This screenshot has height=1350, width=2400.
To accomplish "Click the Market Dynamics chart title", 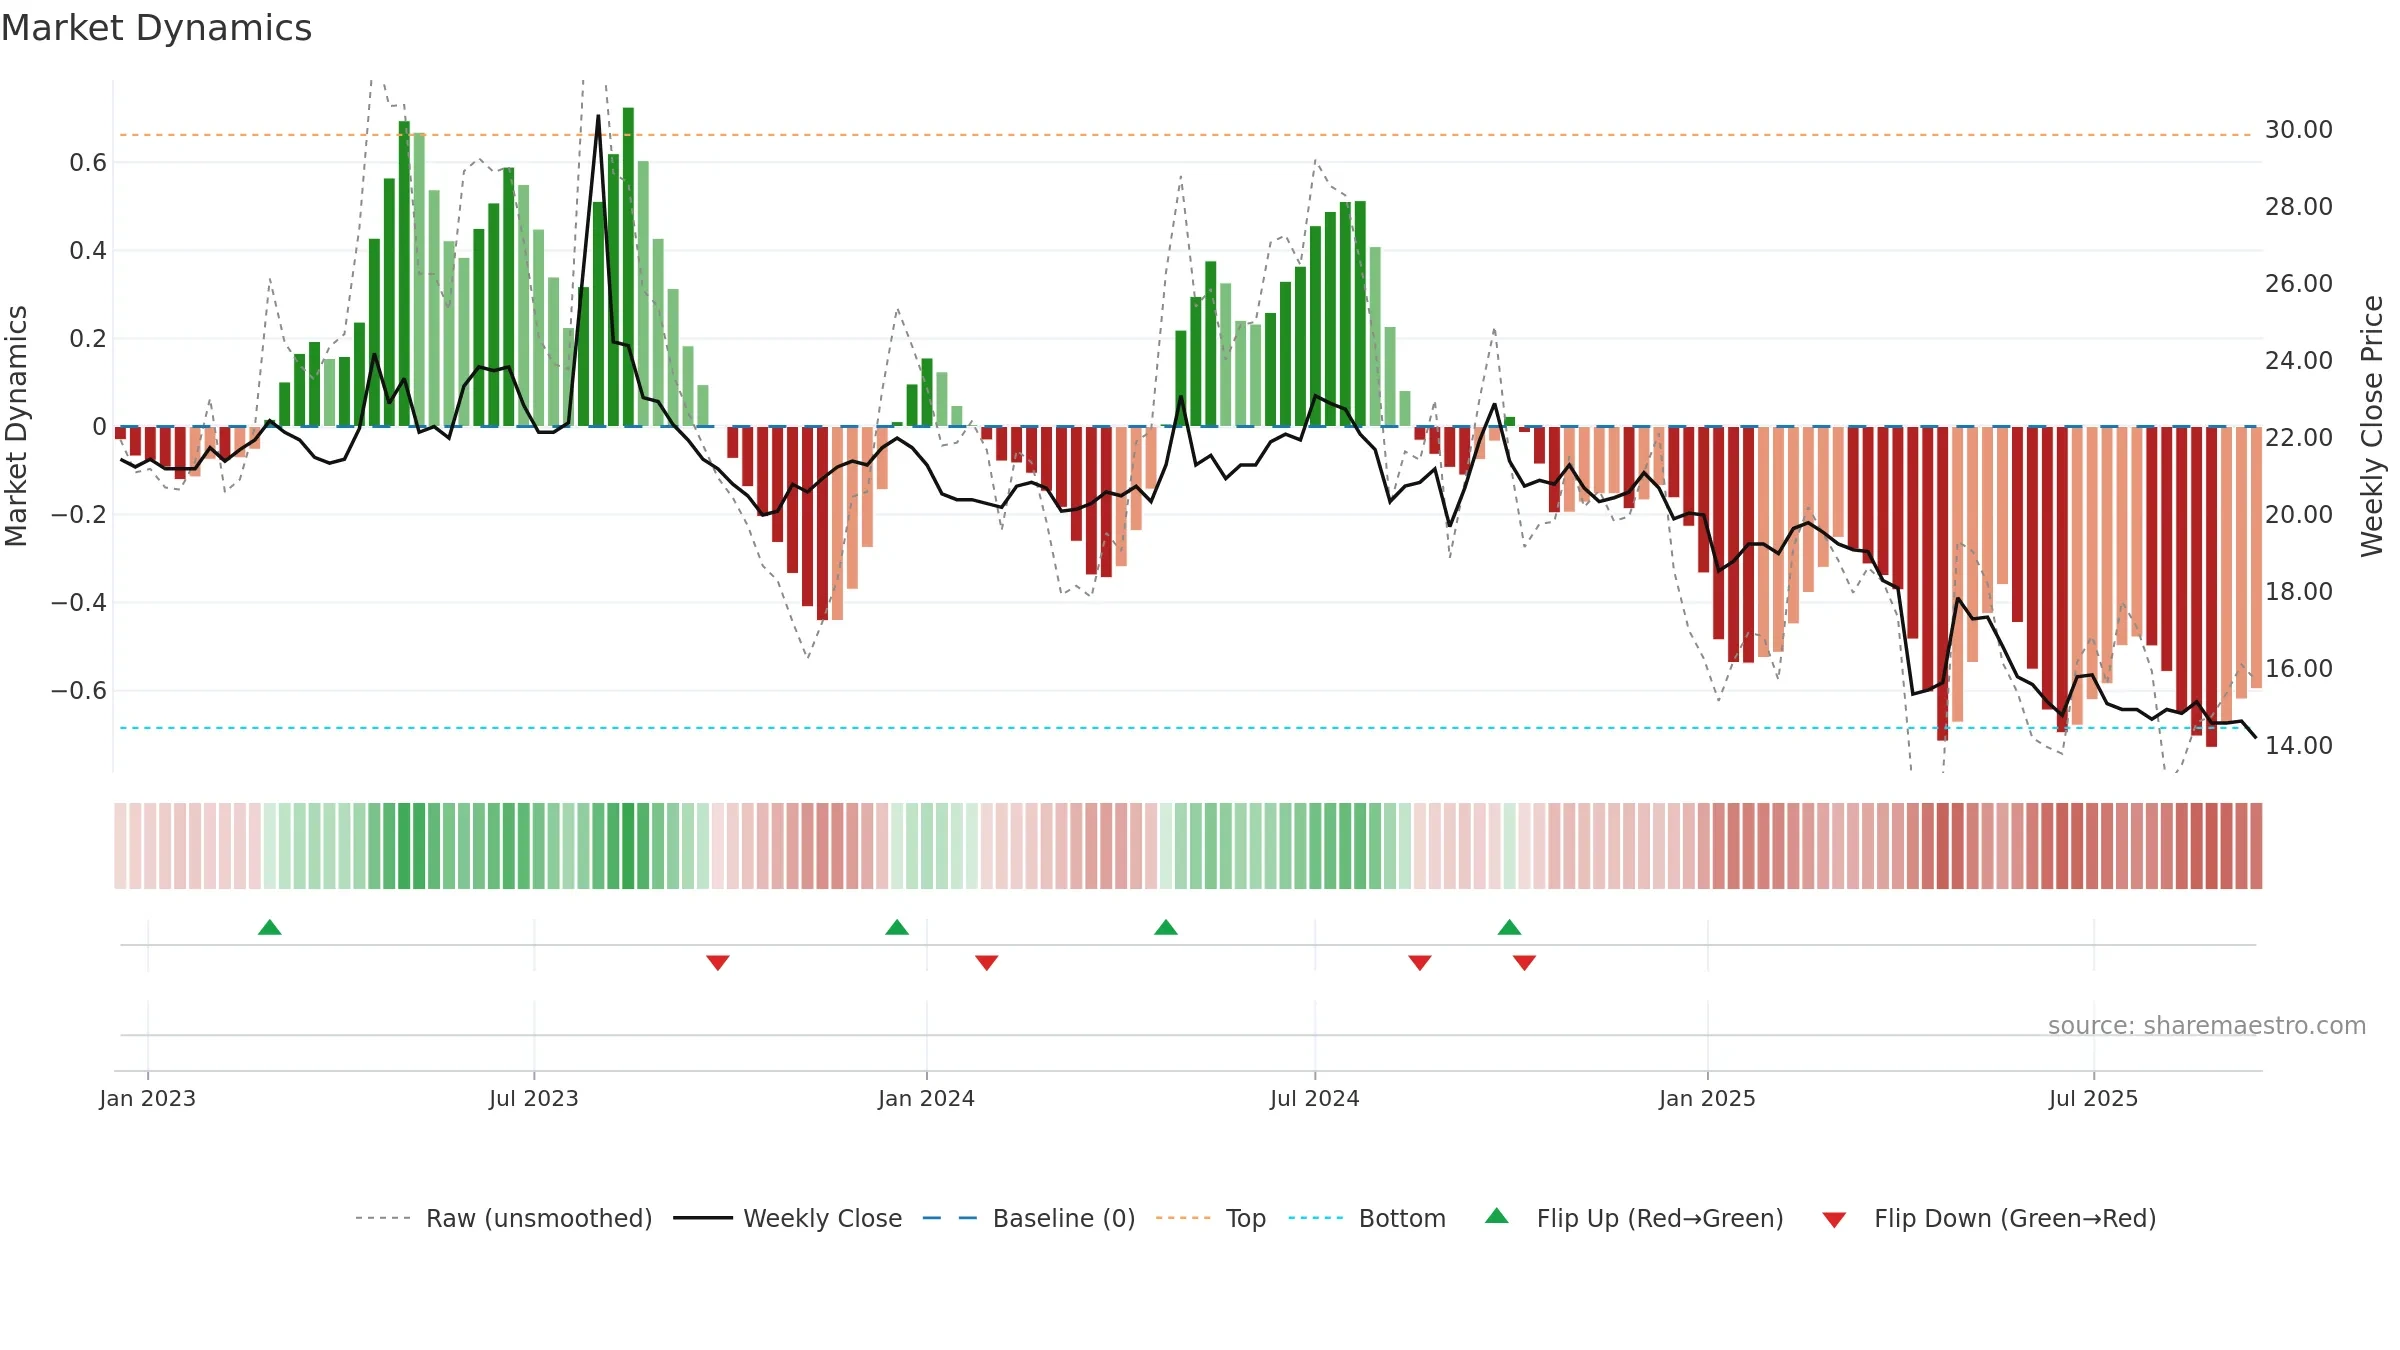I will (x=156, y=28).
